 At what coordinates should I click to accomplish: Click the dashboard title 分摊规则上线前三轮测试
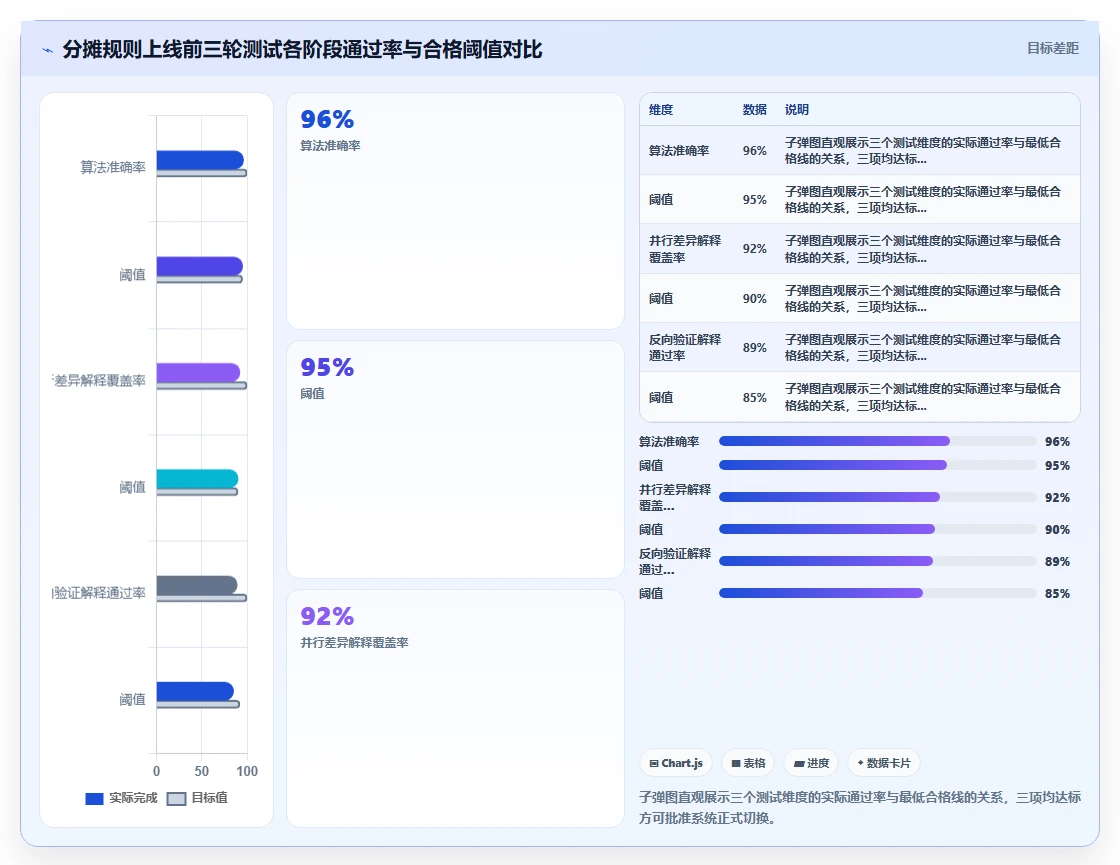click(x=302, y=49)
